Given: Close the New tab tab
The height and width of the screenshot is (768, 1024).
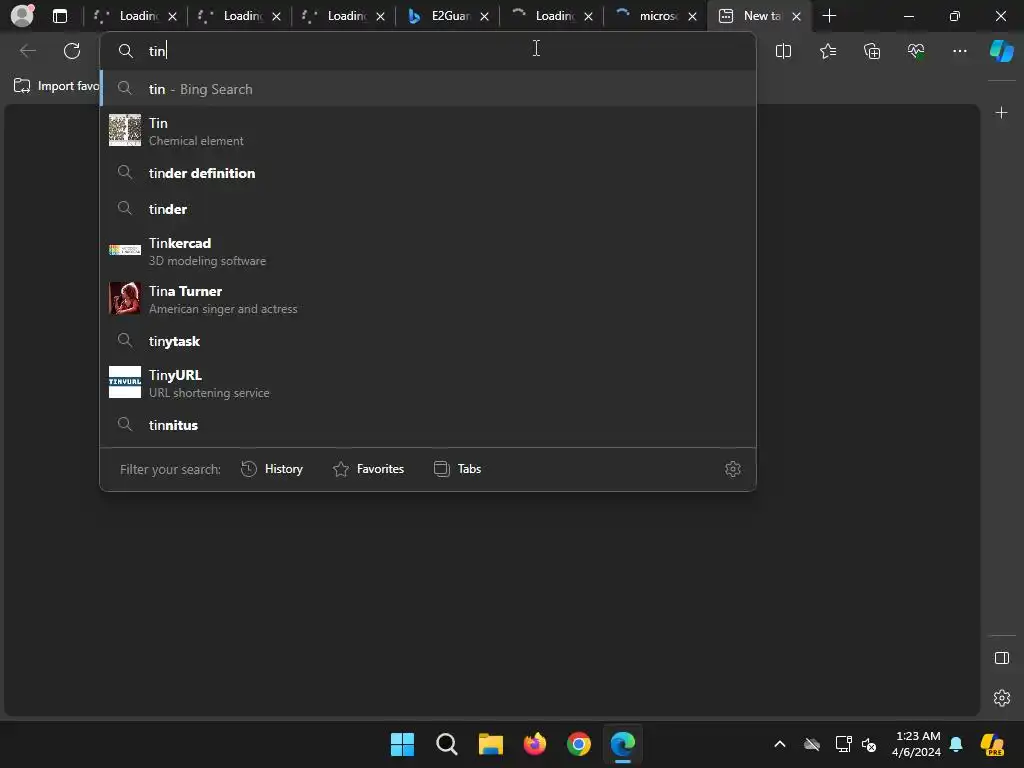Looking at the screenshot, I should 796,16.
